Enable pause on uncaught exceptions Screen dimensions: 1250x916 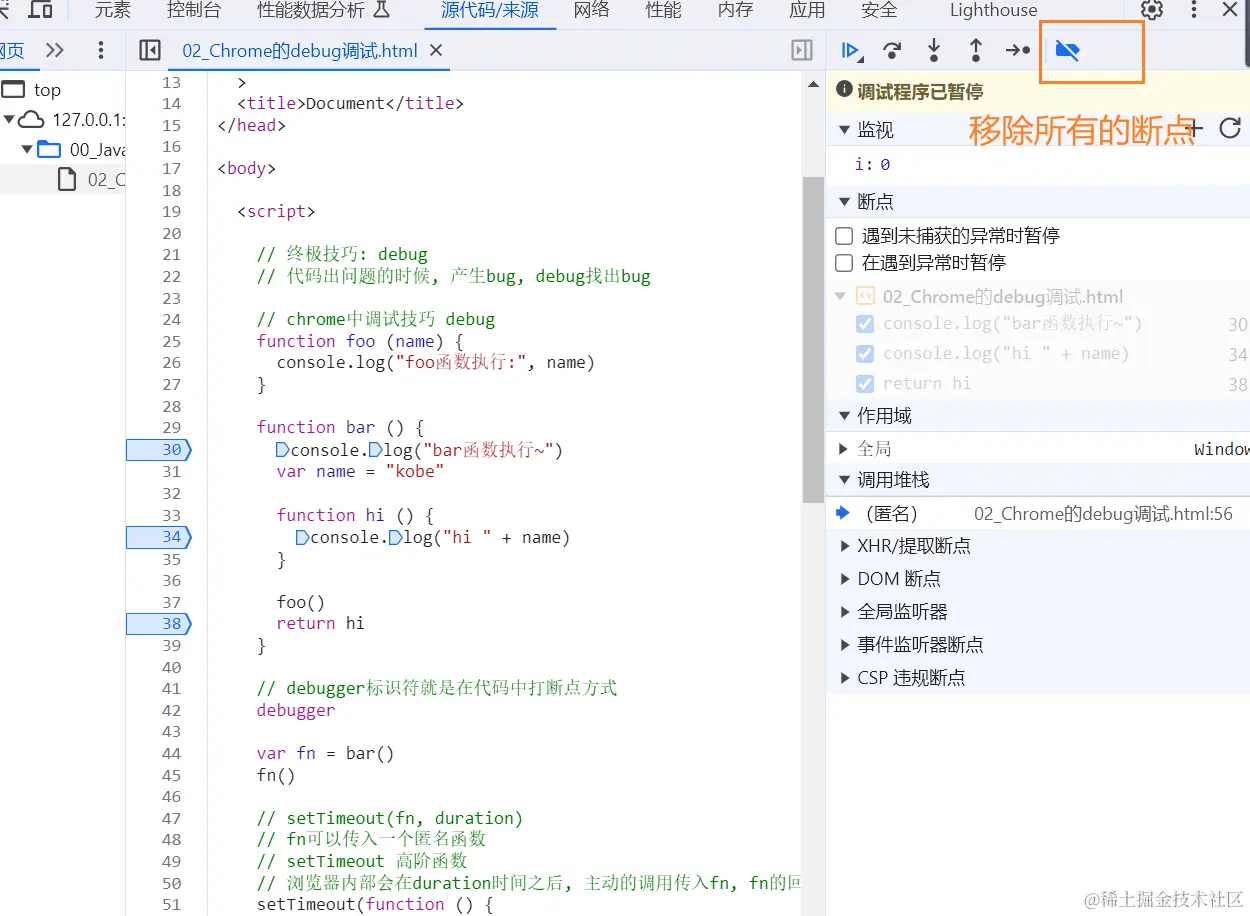844,236
